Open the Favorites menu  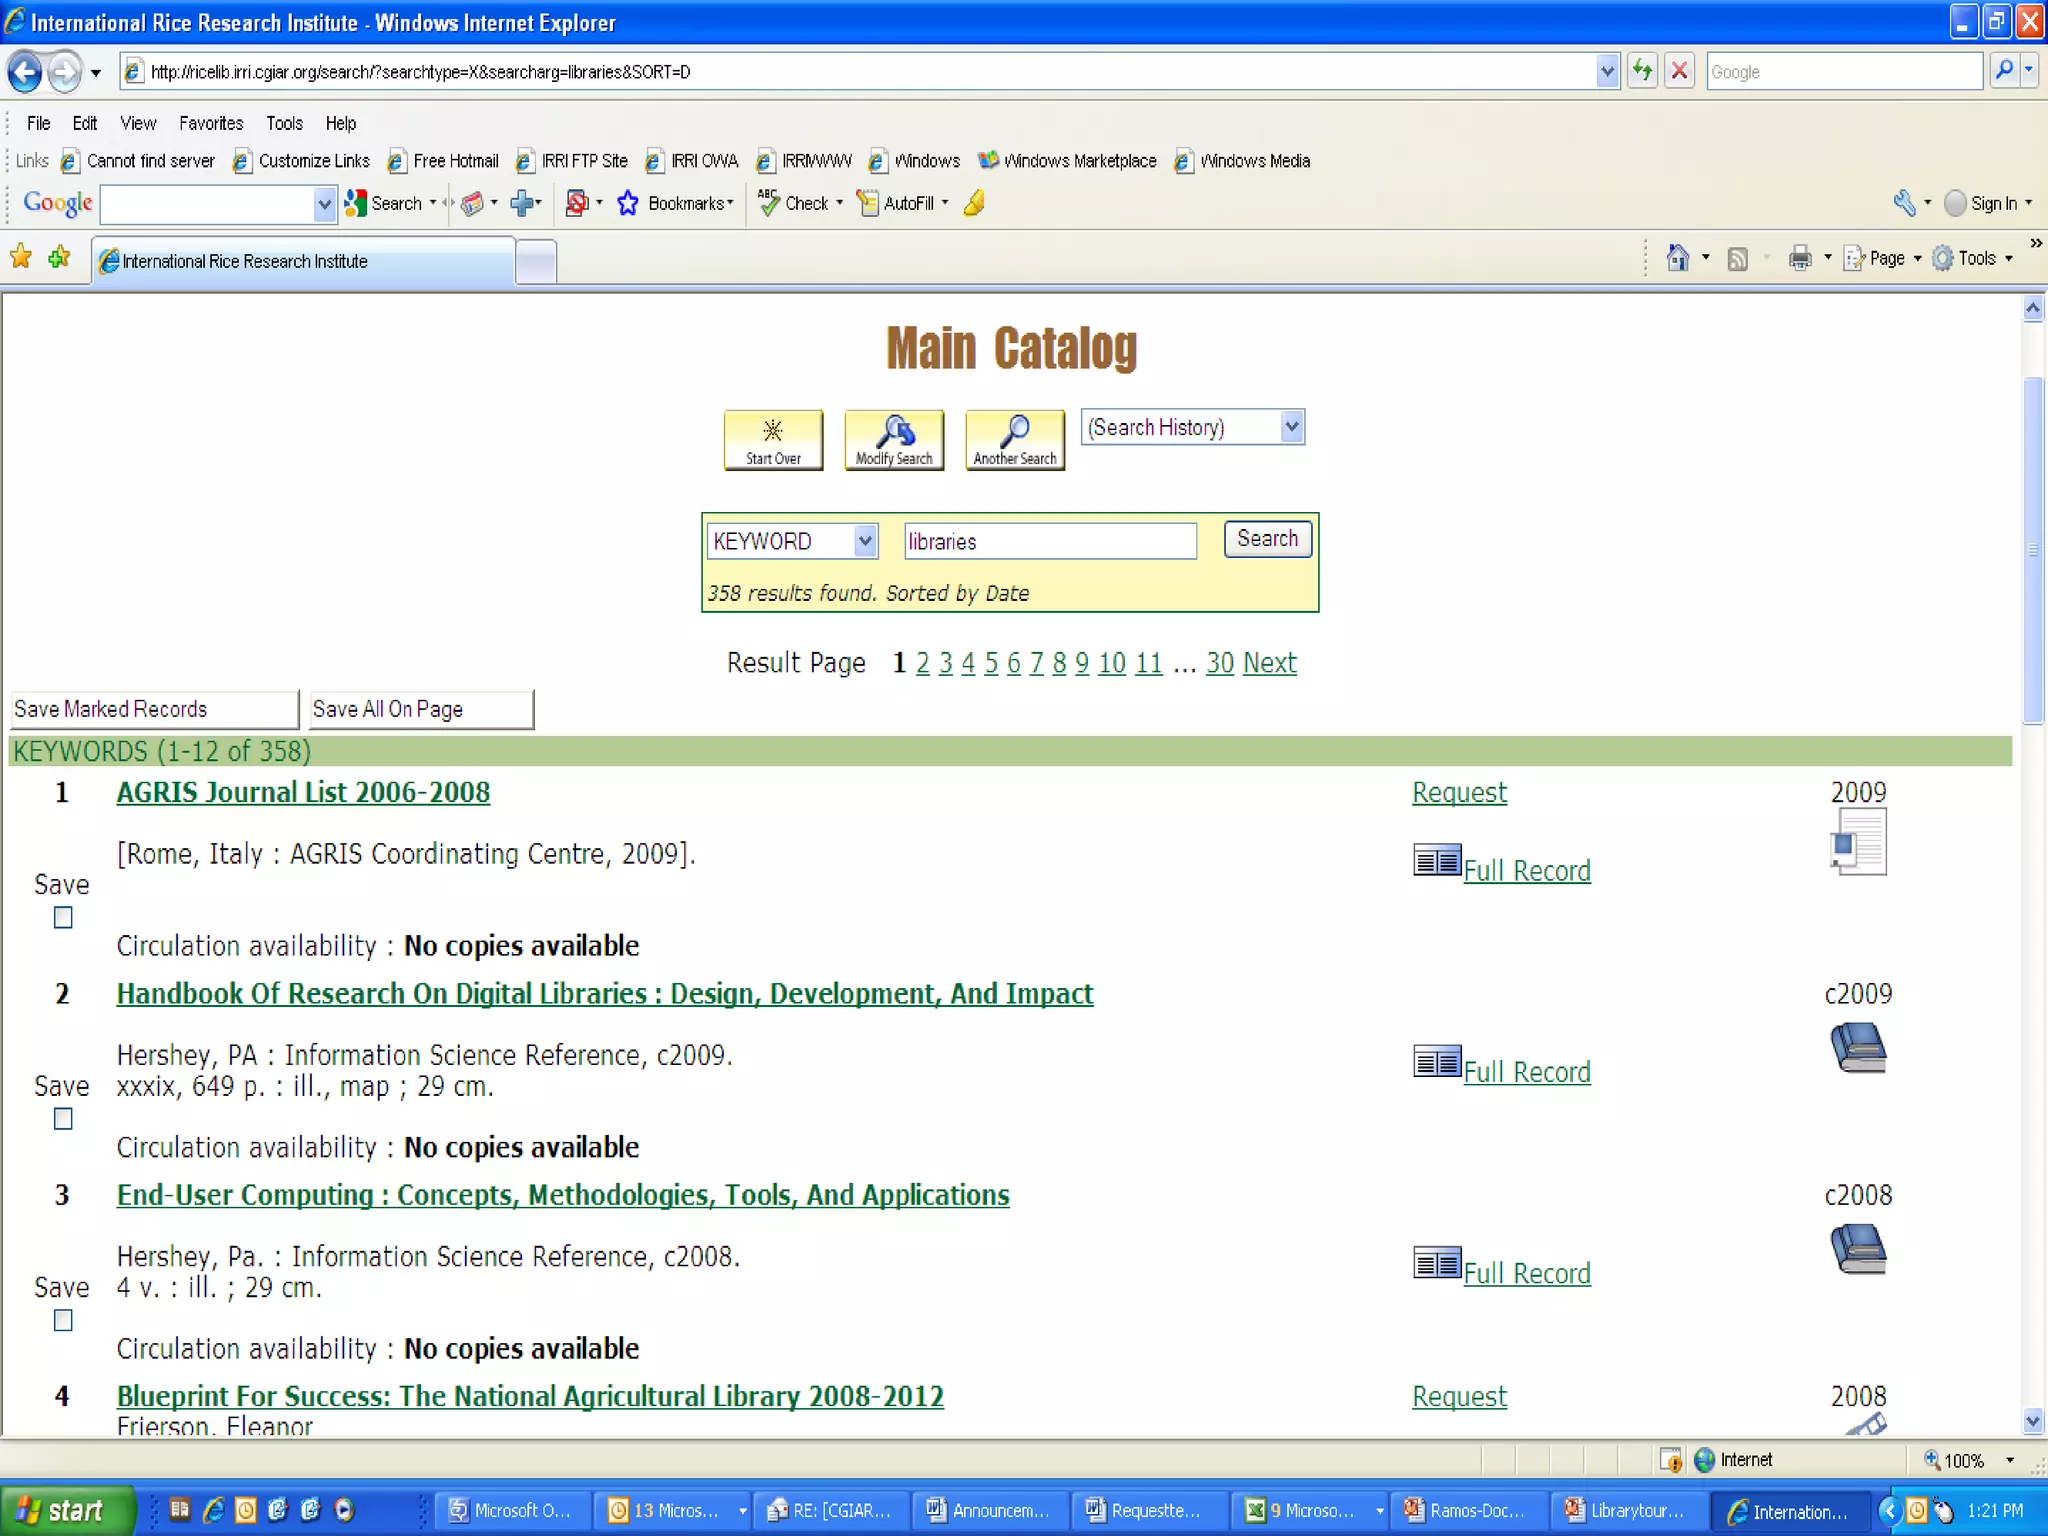tap(211, 123)
